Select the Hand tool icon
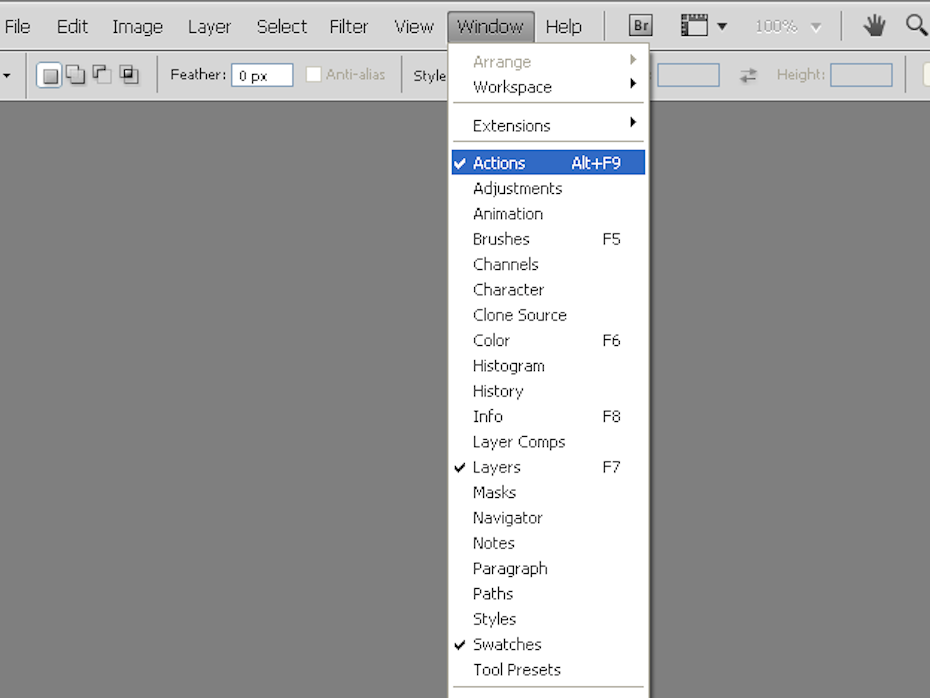 (x=874, y=25)
